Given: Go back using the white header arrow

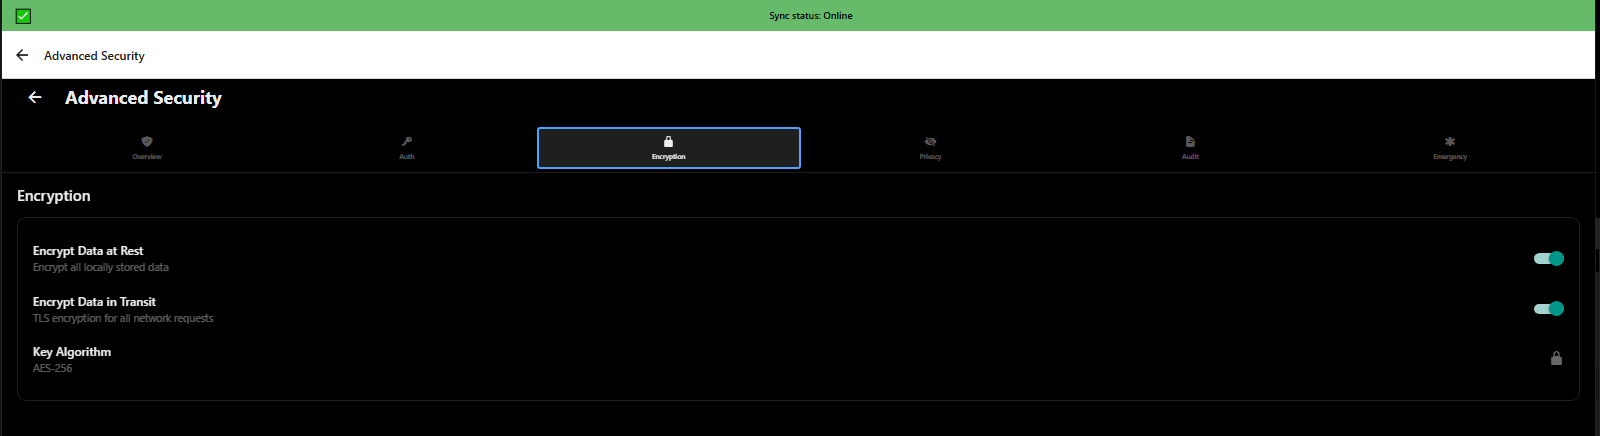Looking at the screenshot, I should pos(22,55).
